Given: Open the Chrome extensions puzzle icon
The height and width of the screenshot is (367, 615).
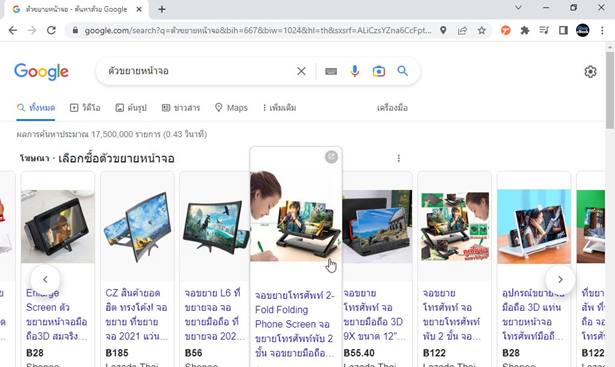Looking at the screenshot, I should point(524,30).
